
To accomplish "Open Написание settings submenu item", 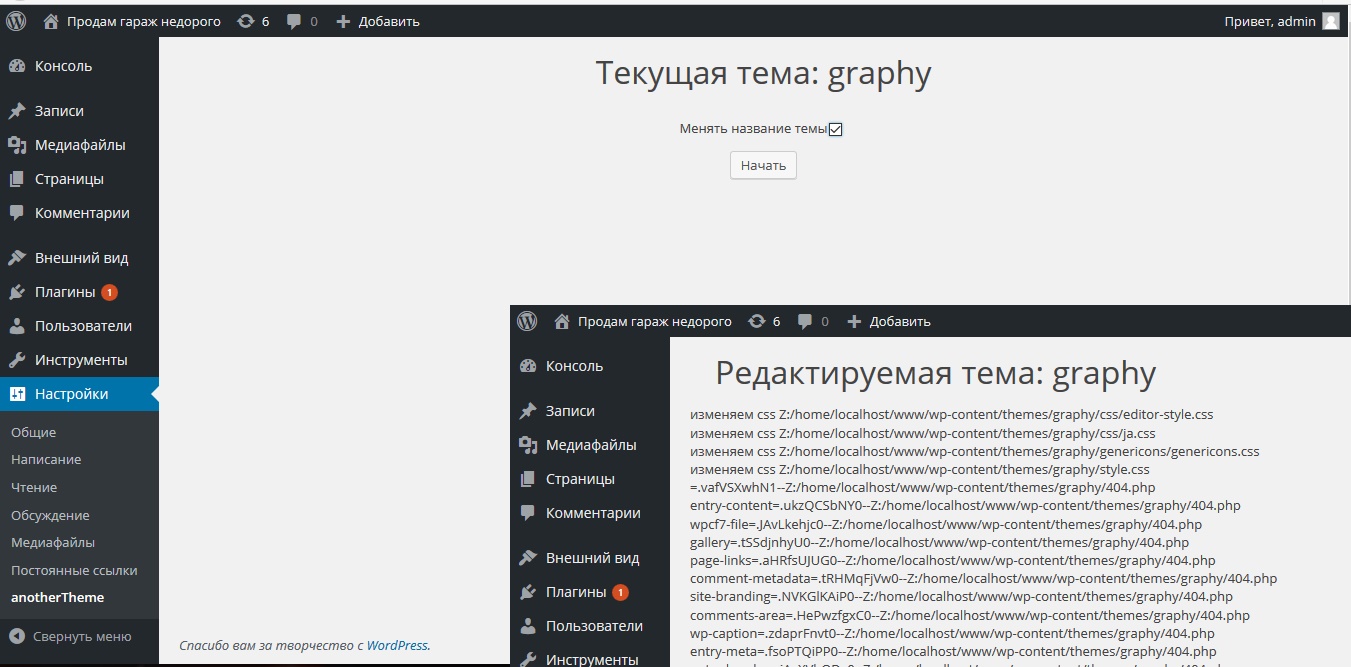I will tap(46, 460).
